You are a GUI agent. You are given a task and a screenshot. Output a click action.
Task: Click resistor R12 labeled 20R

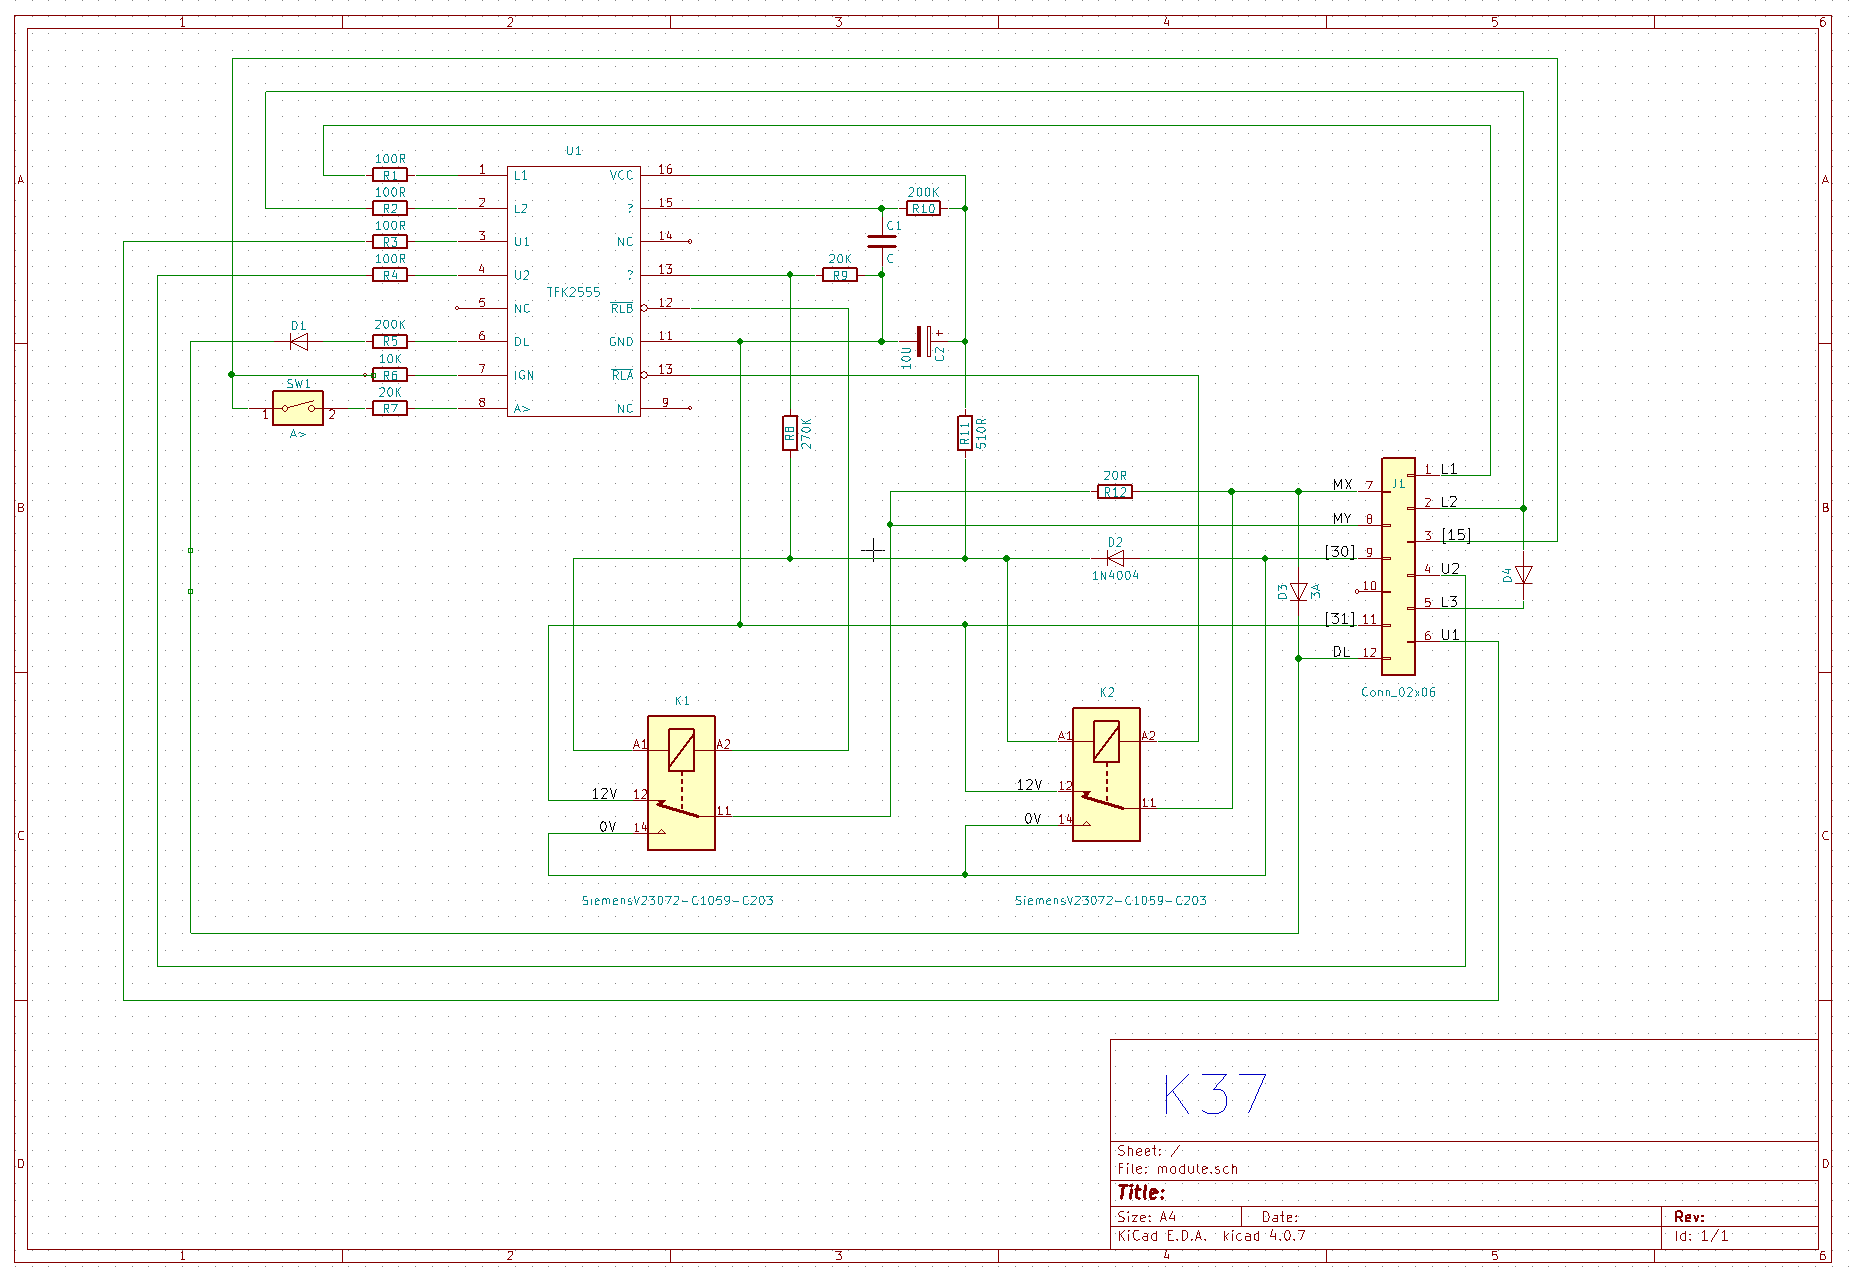click(1115, 492)
